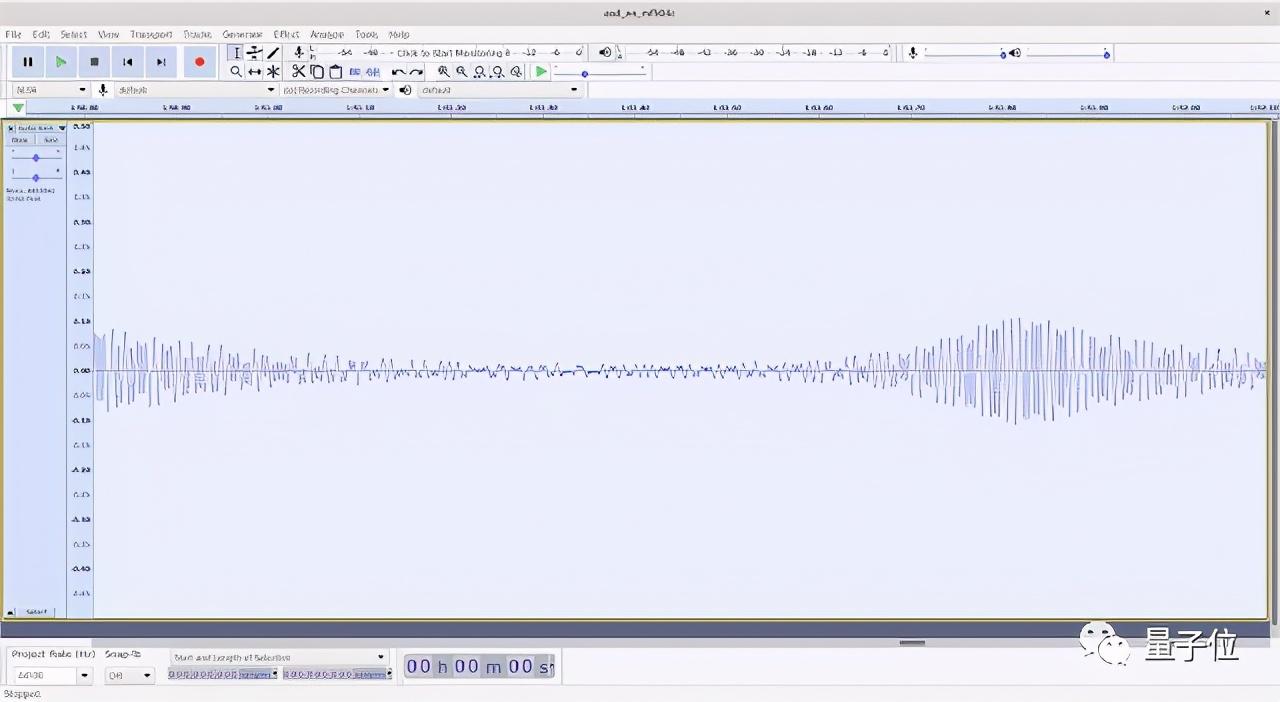Toggle the track Solo button

click(x=50, y=140)
